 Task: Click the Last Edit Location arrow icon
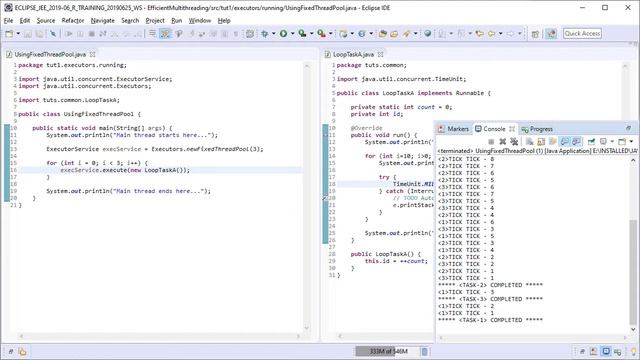pos(480,34)
